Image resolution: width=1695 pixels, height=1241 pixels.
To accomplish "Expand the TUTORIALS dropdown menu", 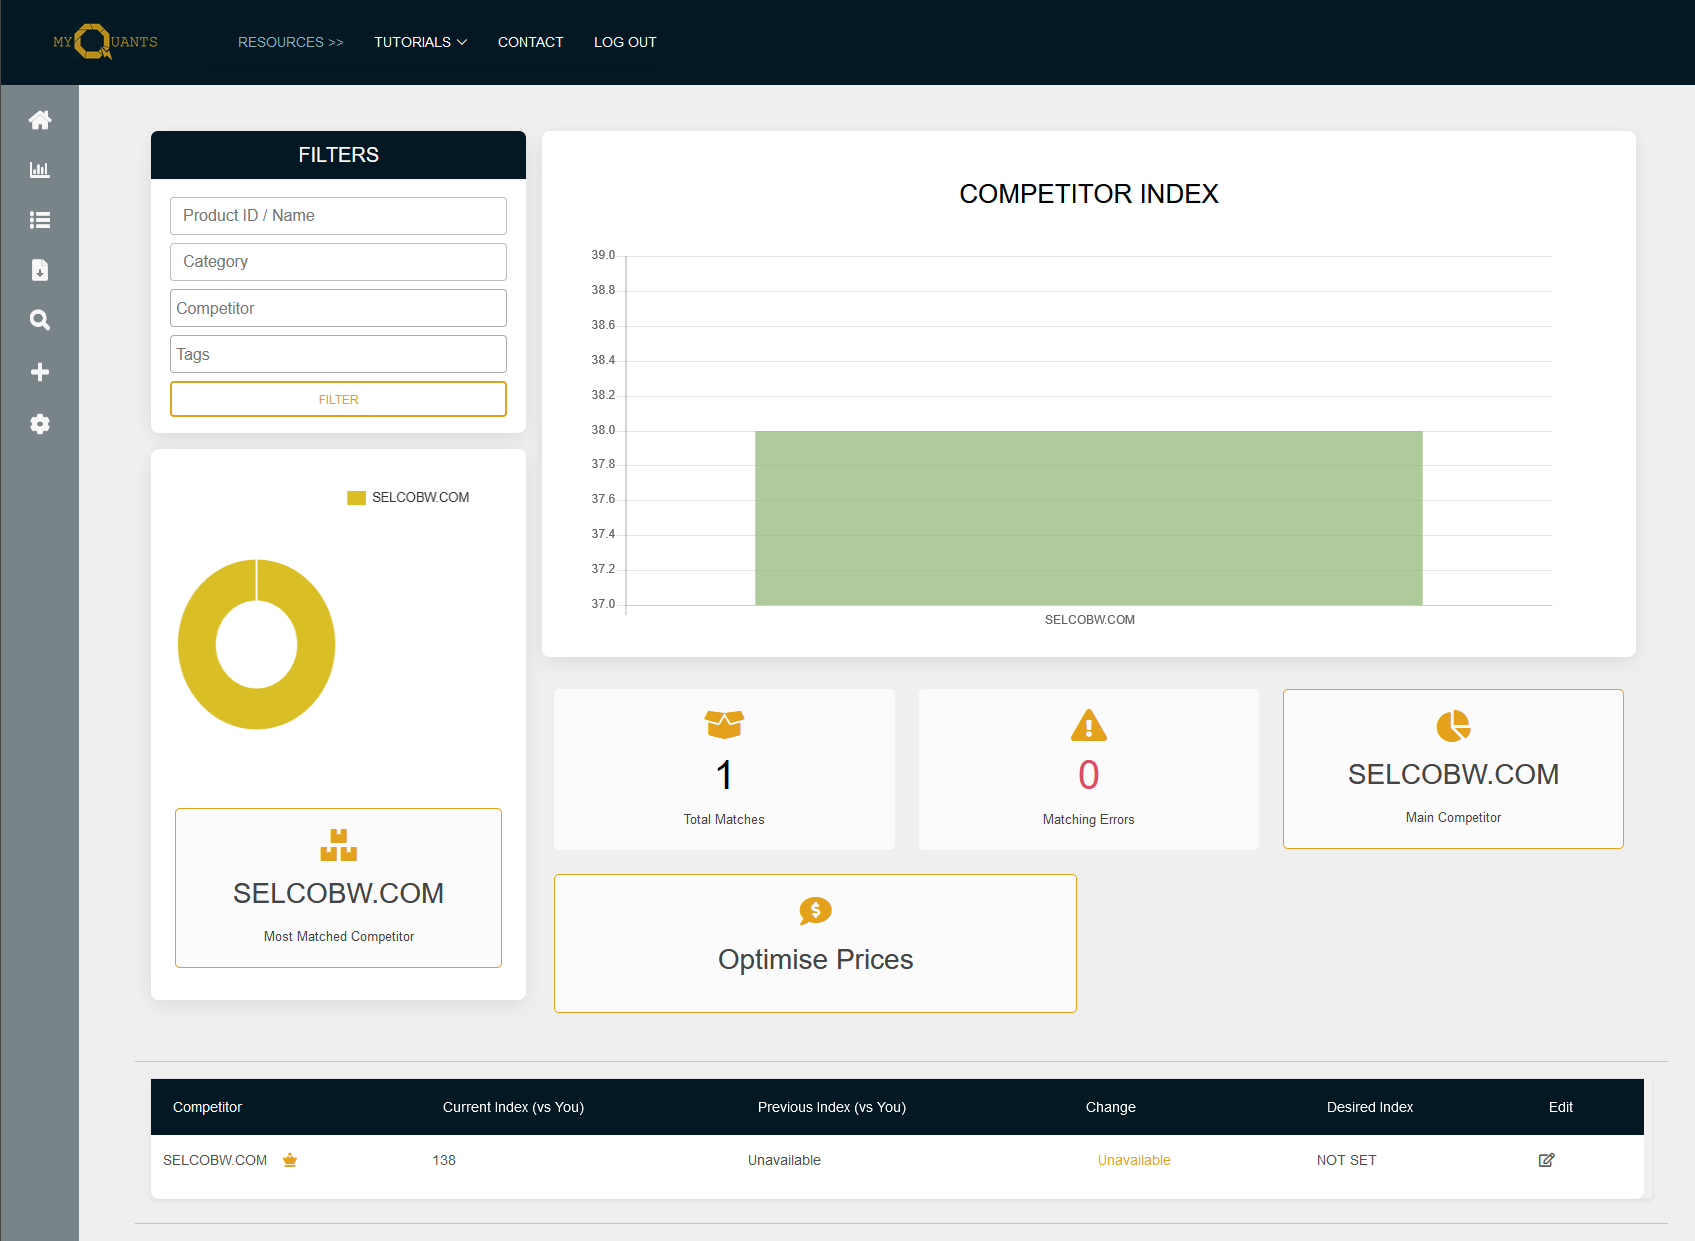I will 421,42.
